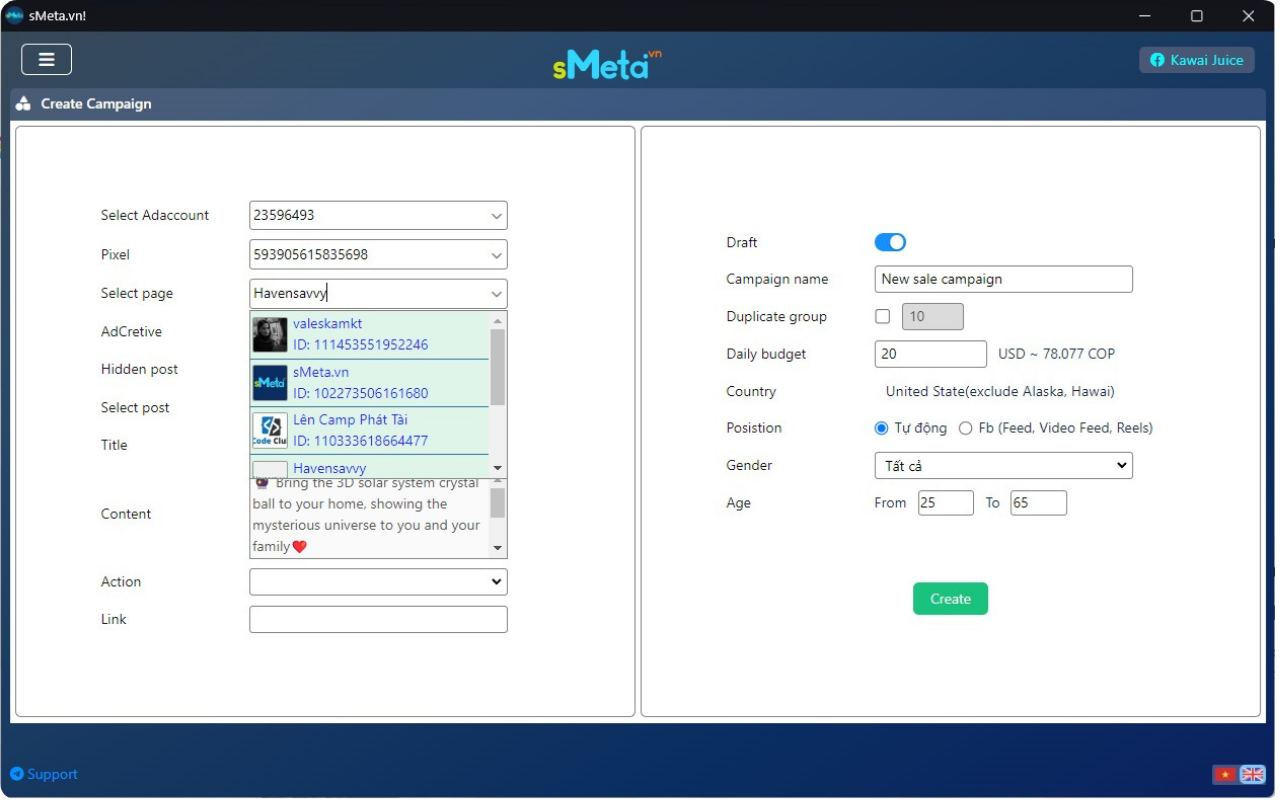This screenshot has width=1280, height=800.
Task: Click the green Create button
Action: tap(950, 599)
